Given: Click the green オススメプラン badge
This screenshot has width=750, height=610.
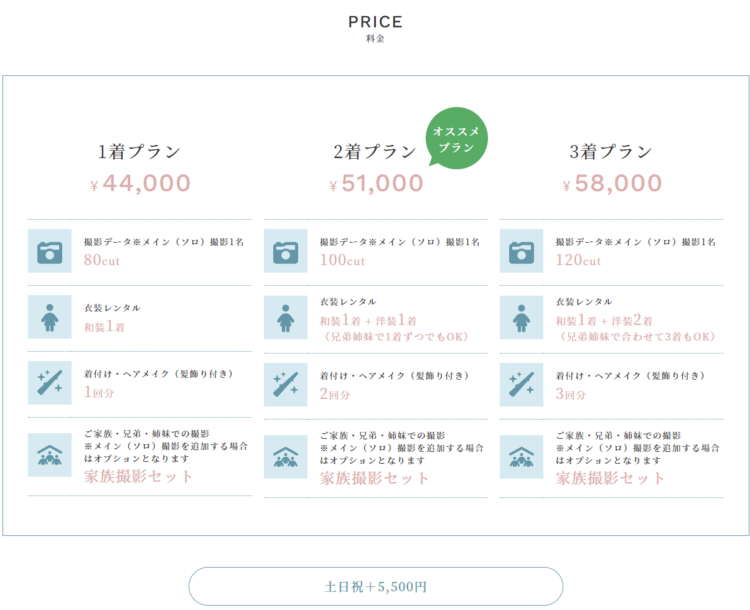Looking at the screenshot, I should 458,138.
